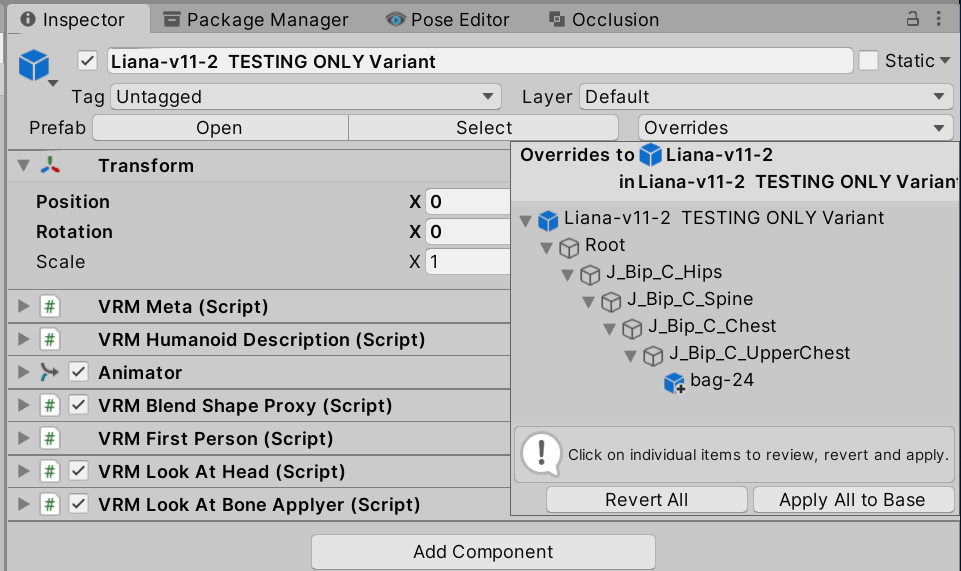Switch to the Pose Editor tab
This screenshot has height=571, width=961.
448,20
